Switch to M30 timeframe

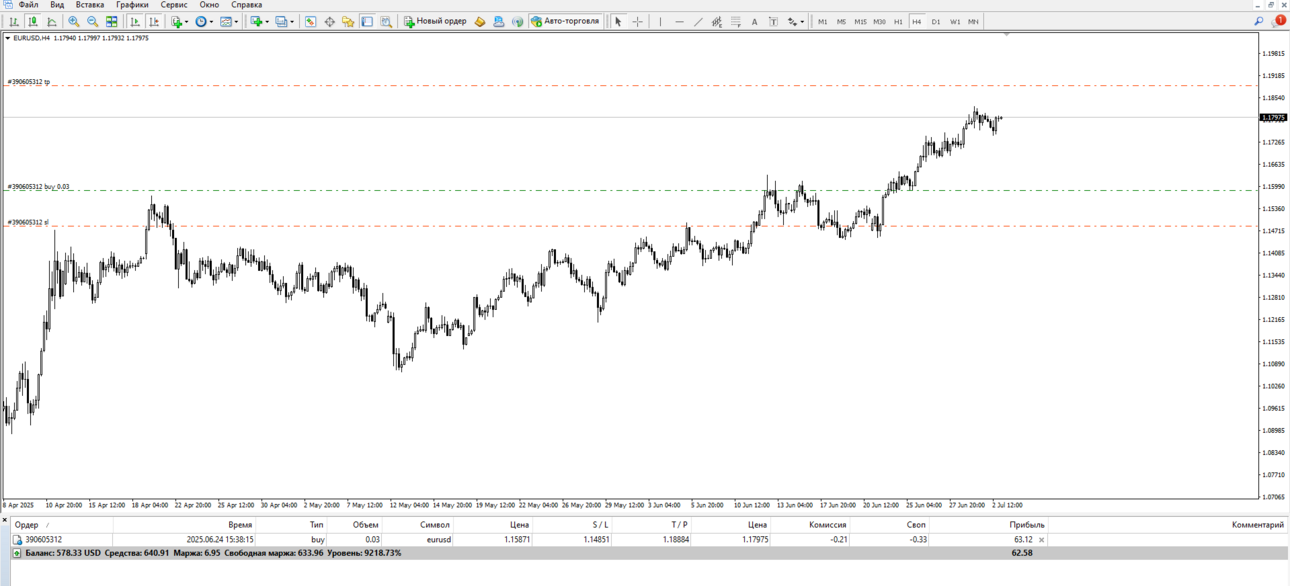tap(879, 21)
